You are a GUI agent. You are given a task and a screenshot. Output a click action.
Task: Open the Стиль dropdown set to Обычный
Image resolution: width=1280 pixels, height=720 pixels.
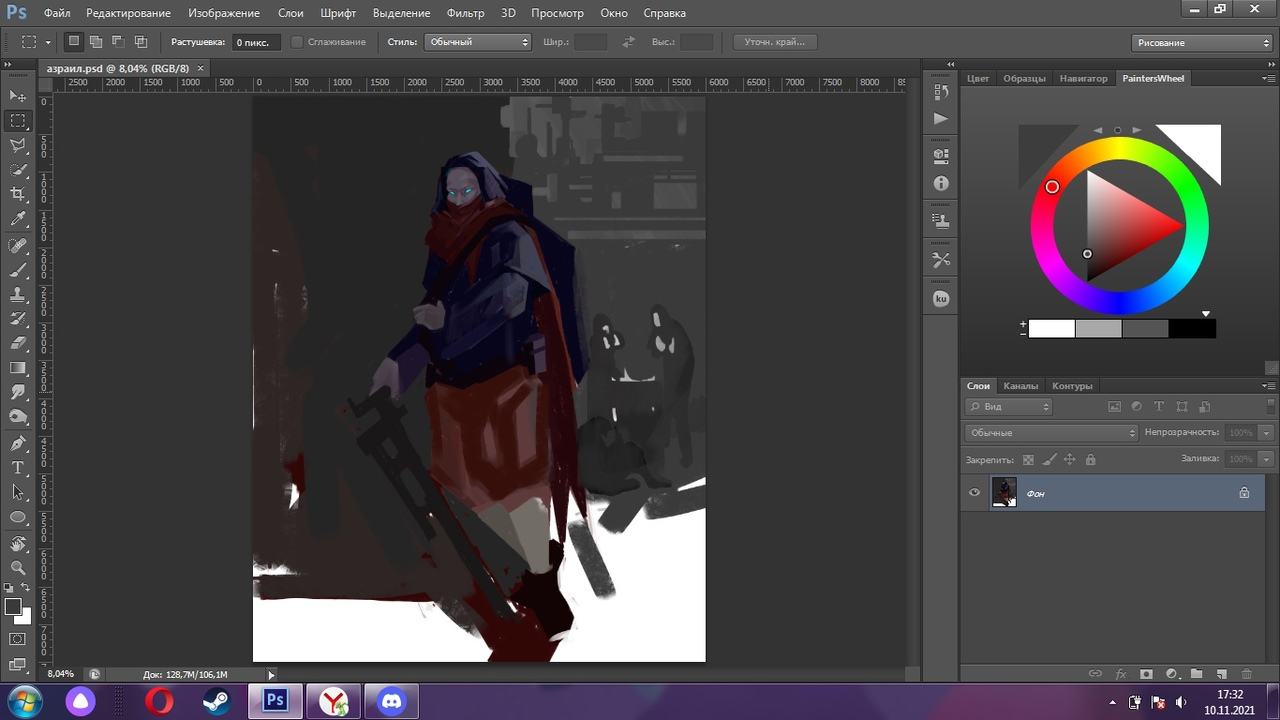click(x=478, y=42)
